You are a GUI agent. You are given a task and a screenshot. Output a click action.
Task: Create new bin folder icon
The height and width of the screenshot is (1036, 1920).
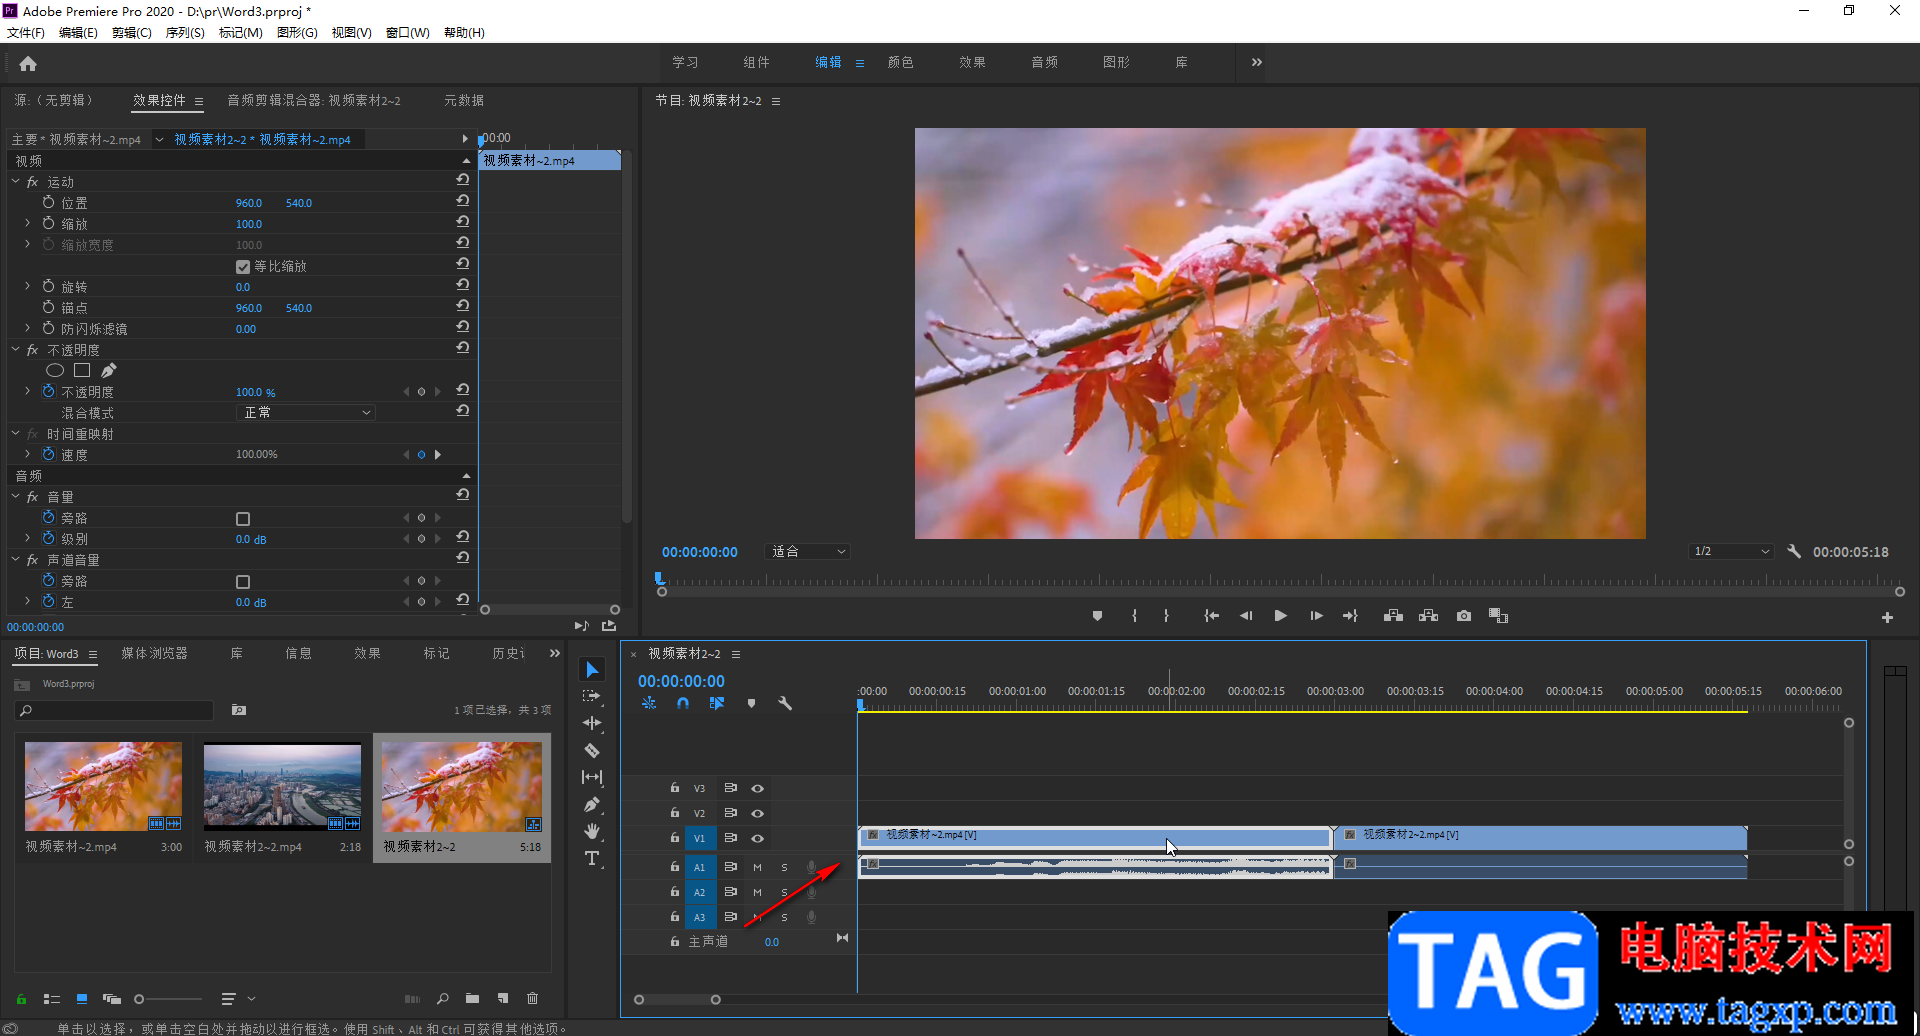[472, 998]
